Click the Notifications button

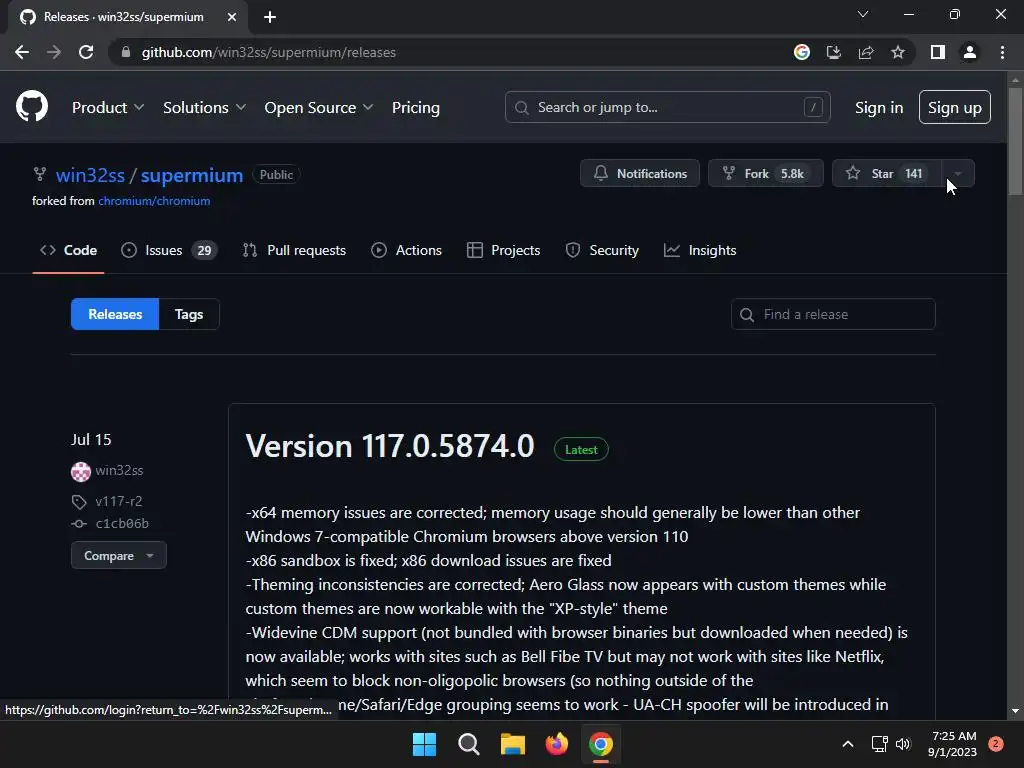(x=639, y=173)
